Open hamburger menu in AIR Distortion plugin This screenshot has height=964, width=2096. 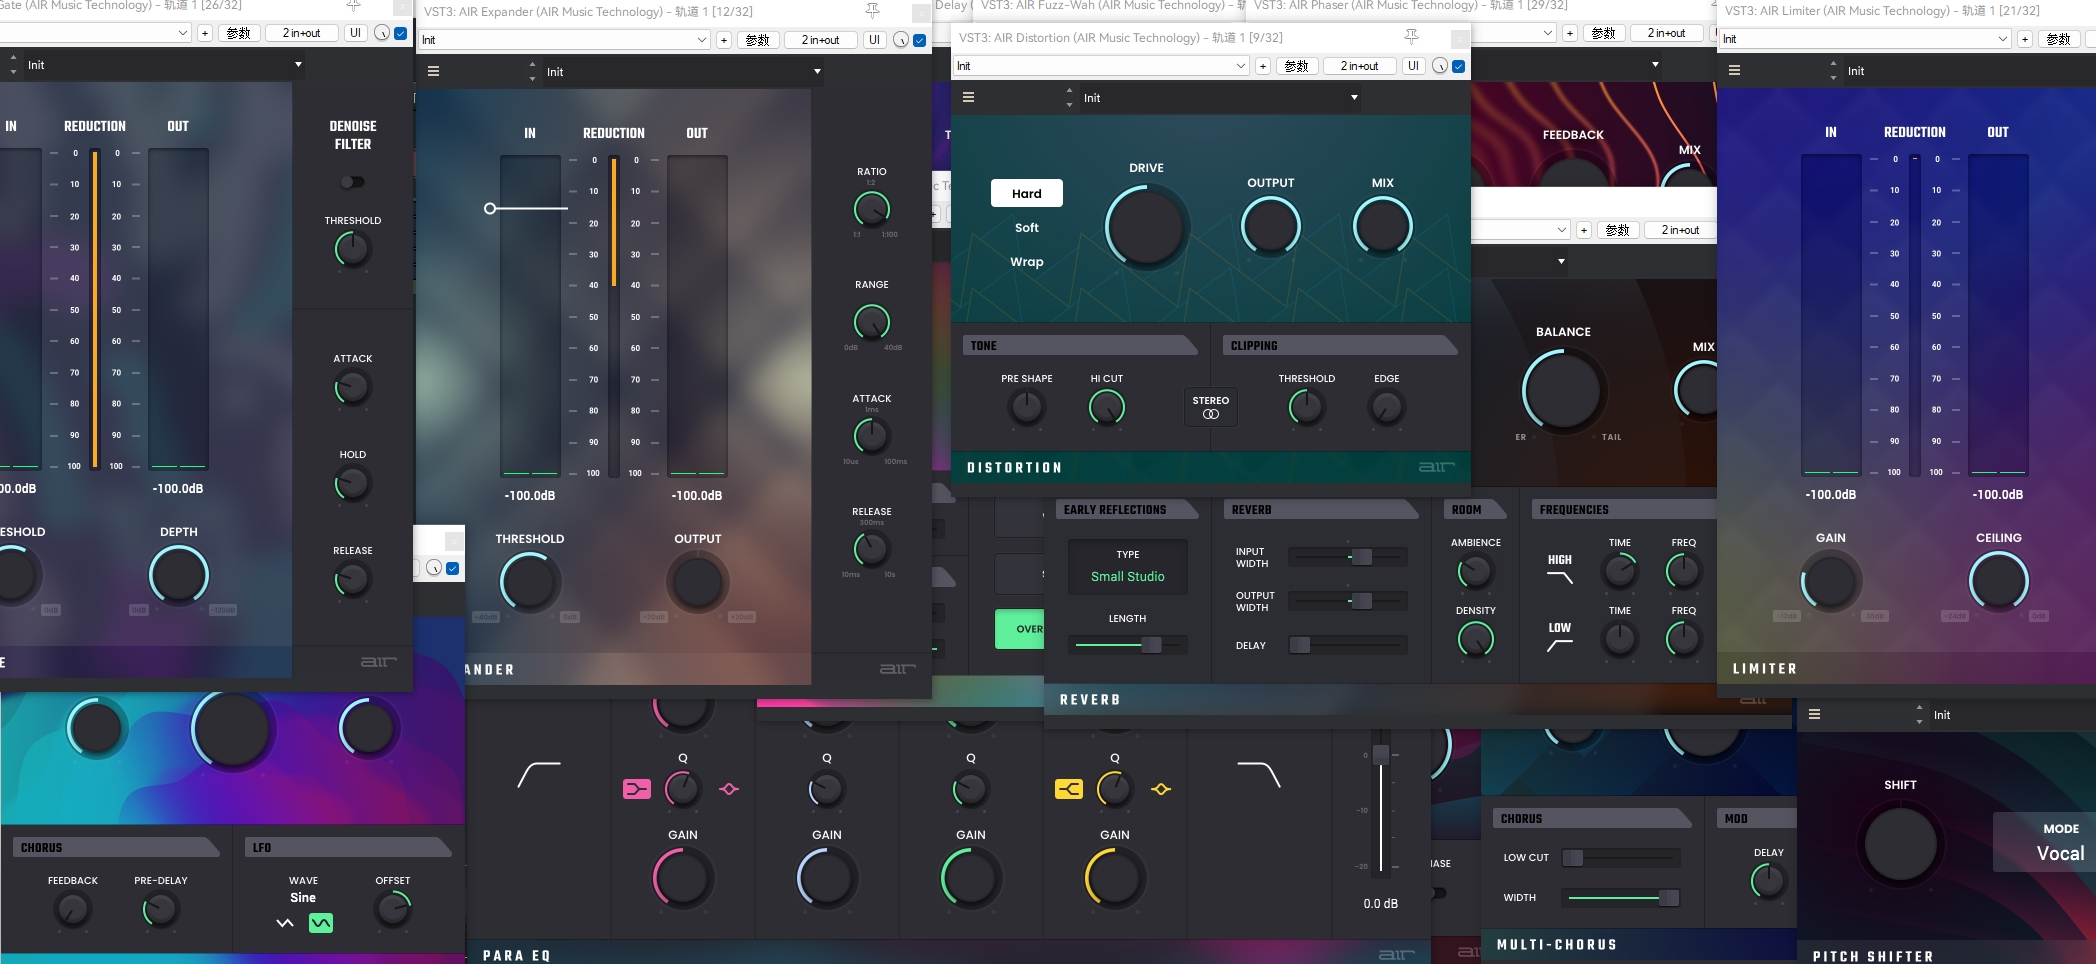968,97
